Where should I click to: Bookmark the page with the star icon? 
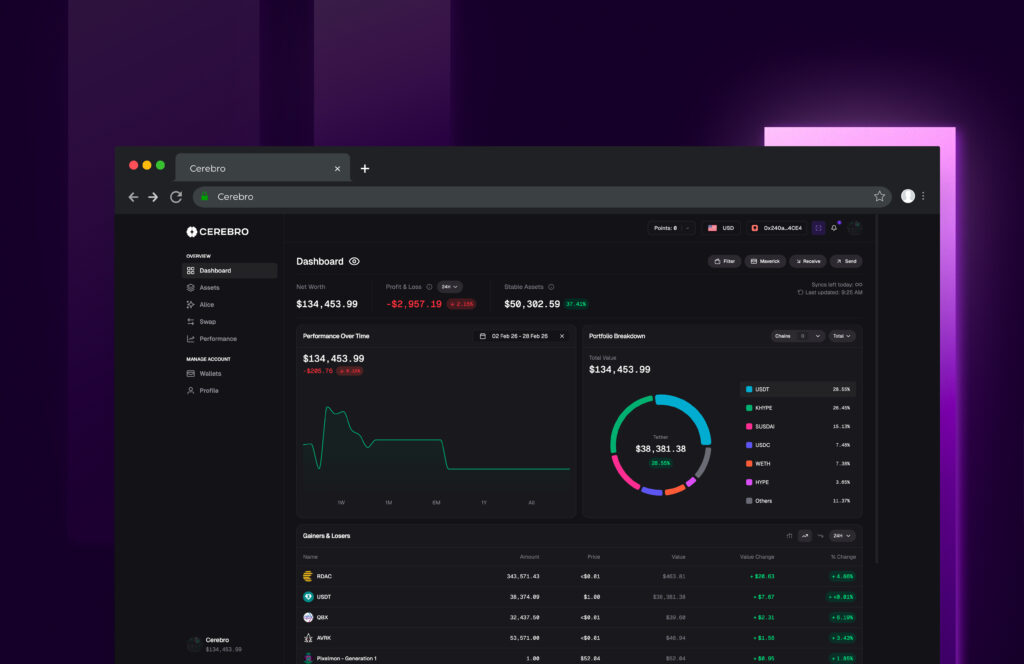[x=879, y=197]
